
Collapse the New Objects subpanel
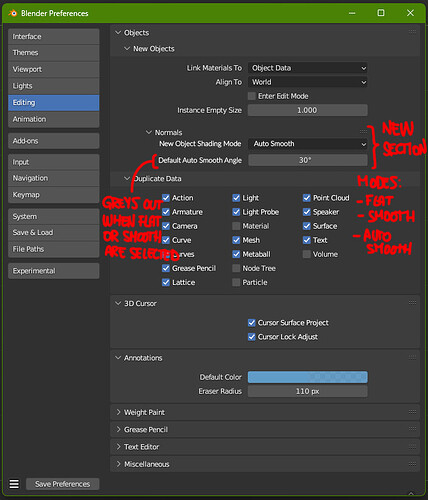[x=127, y=49]
